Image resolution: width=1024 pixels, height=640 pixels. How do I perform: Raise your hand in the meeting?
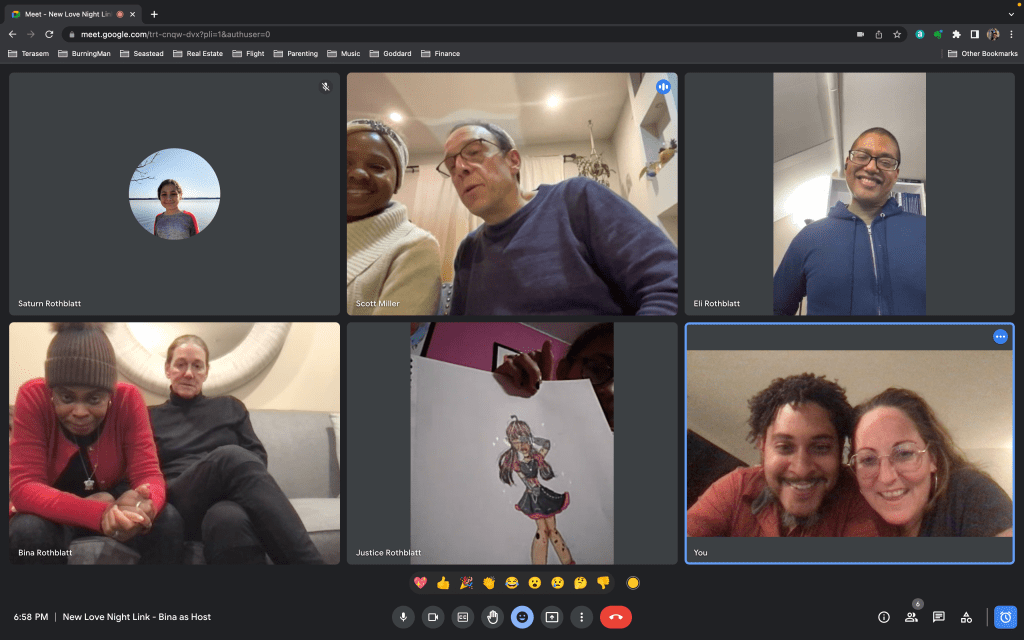pos(492,617)
